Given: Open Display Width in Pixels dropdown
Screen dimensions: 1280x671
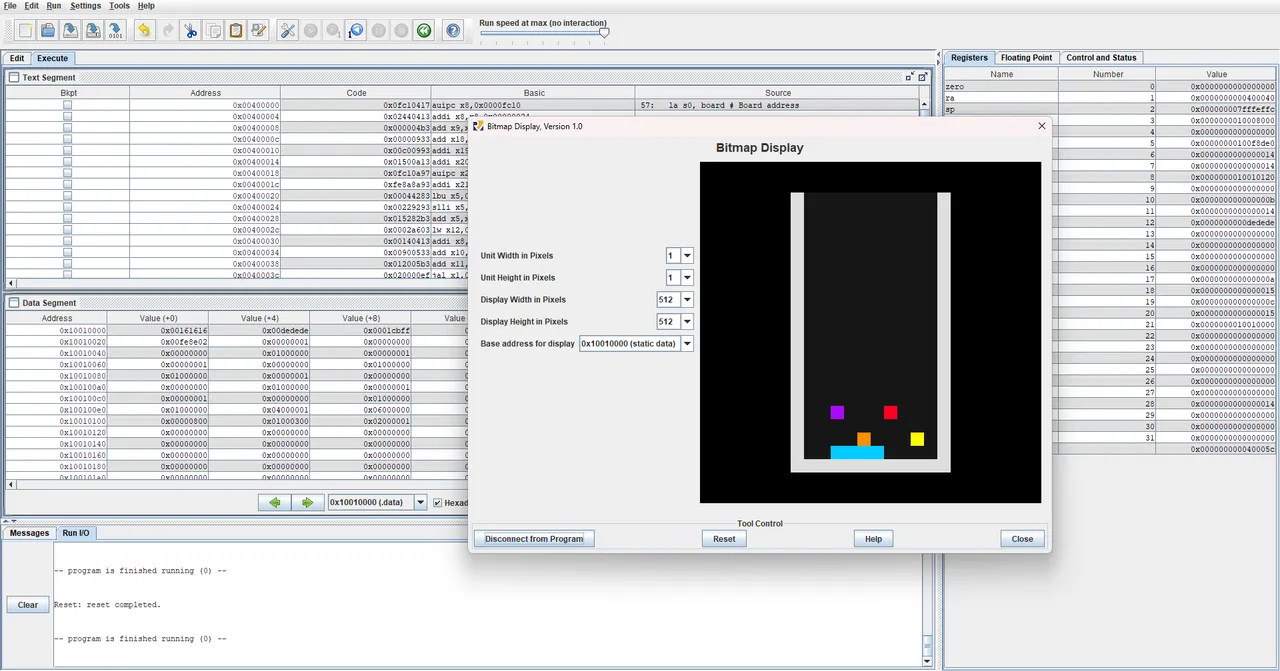Looking at the screenshot, I should click(687, 300).
